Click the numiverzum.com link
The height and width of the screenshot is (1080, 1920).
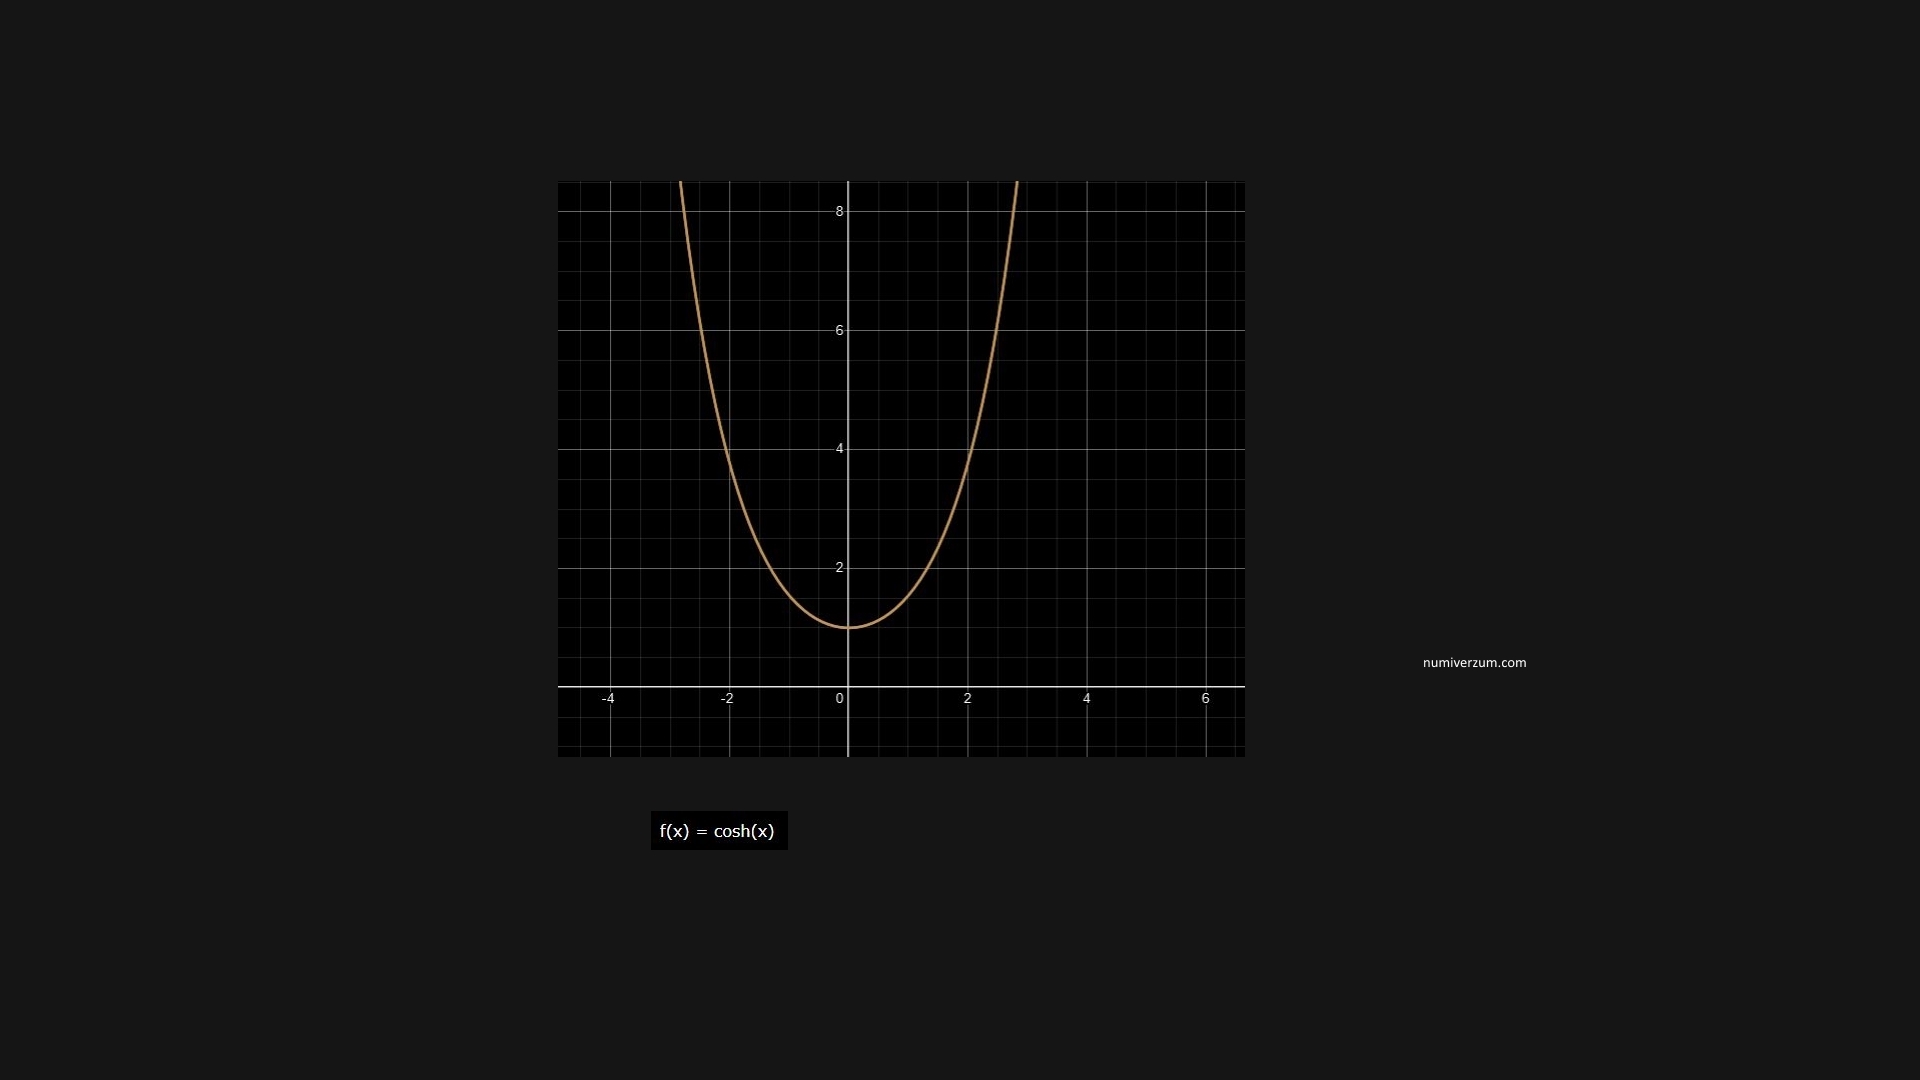coord(1474,663)
